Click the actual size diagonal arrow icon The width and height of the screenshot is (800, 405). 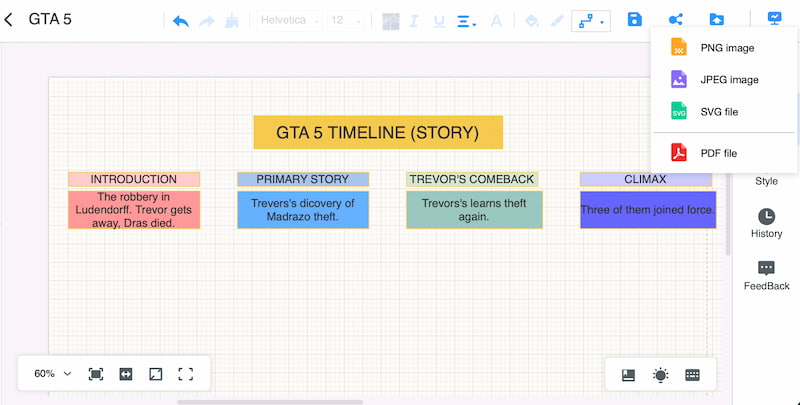click(156, 374)
